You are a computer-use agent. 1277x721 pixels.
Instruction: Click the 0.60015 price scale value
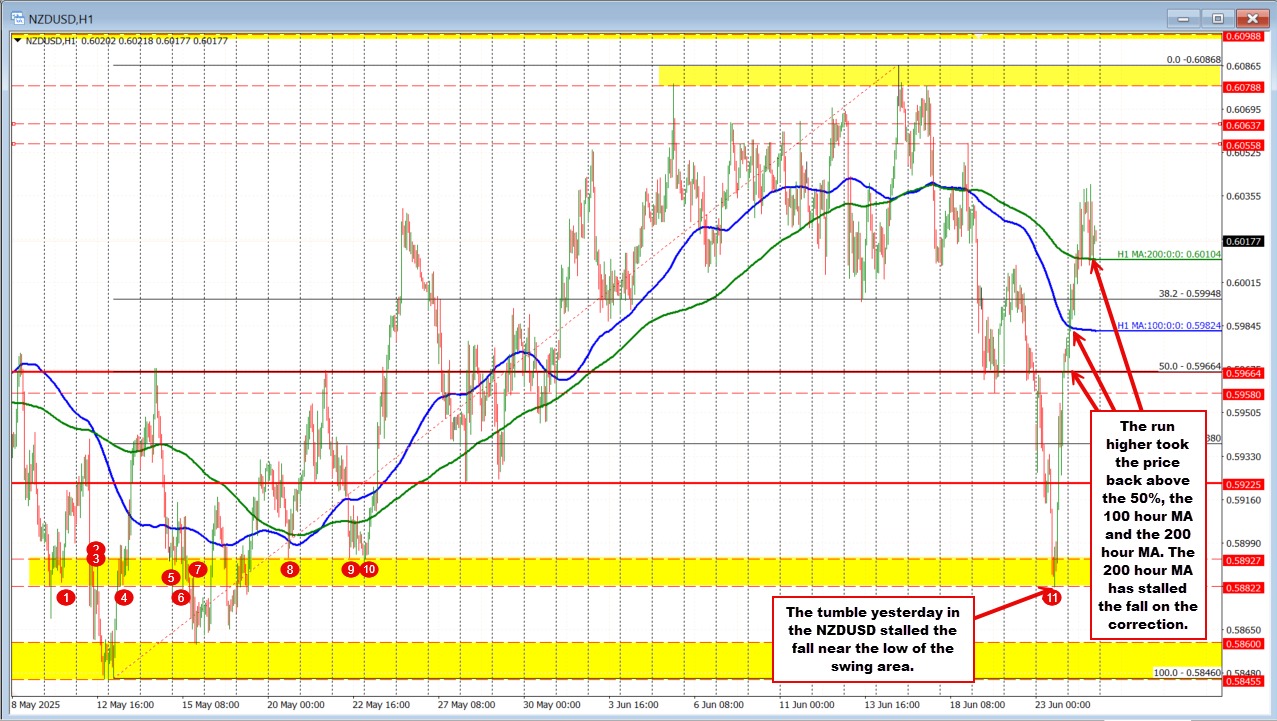[x=1244, y=283]
